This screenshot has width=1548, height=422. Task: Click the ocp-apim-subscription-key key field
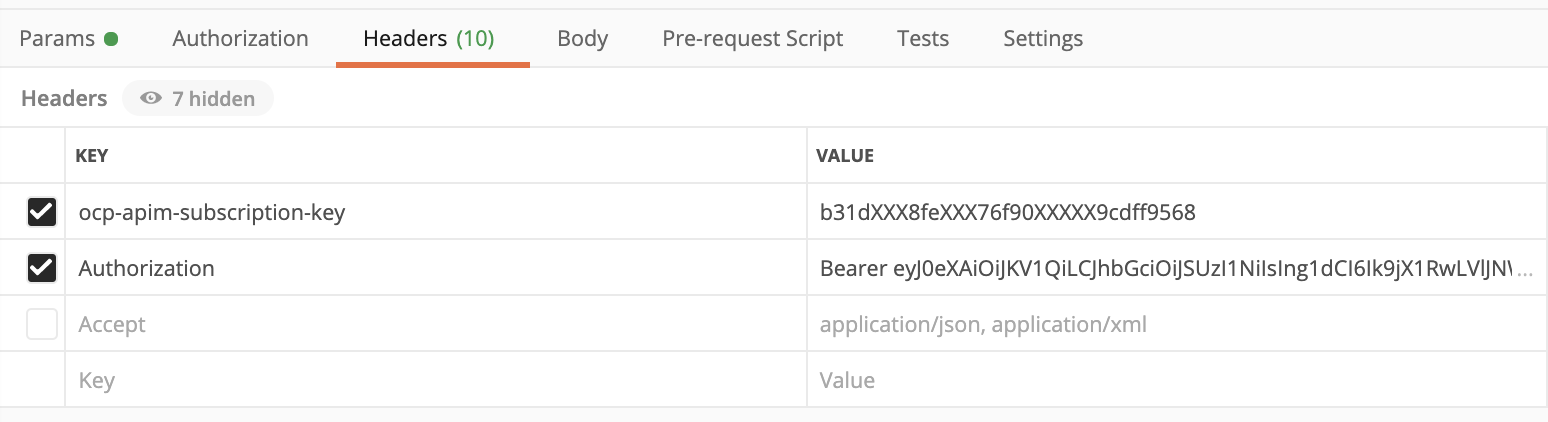[212, 212]
